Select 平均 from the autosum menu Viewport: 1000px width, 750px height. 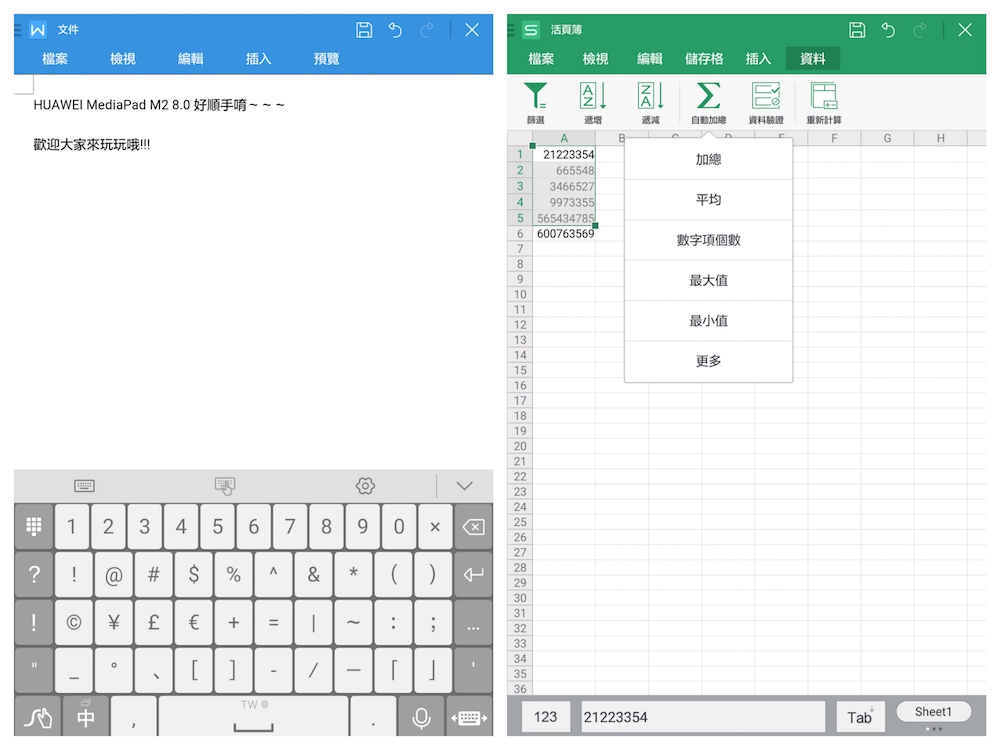(708, 200)
